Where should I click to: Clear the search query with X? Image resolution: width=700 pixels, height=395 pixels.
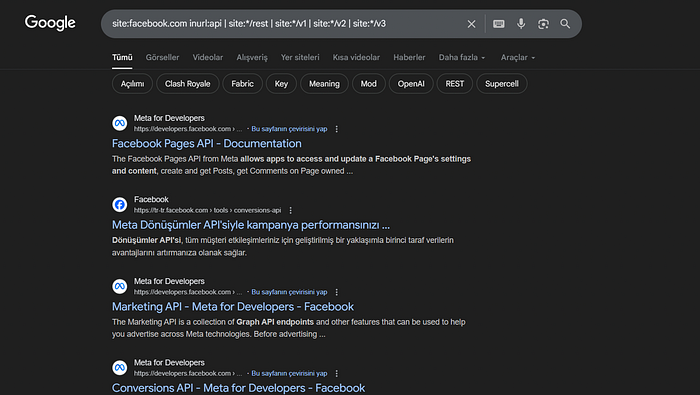pos(471,24)
